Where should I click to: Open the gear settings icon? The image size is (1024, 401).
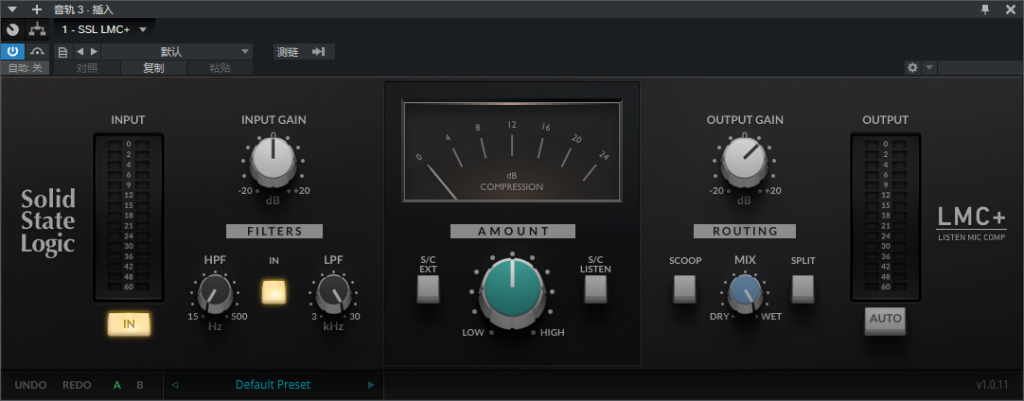click(912, 67)
